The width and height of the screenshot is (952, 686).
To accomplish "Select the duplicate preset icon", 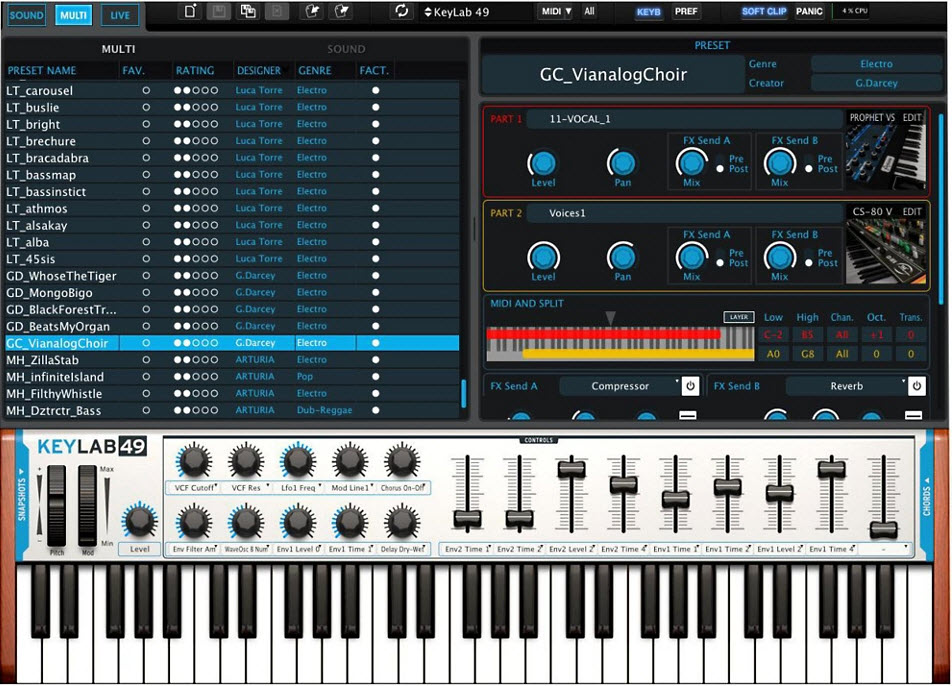I will tap(248, 11).
